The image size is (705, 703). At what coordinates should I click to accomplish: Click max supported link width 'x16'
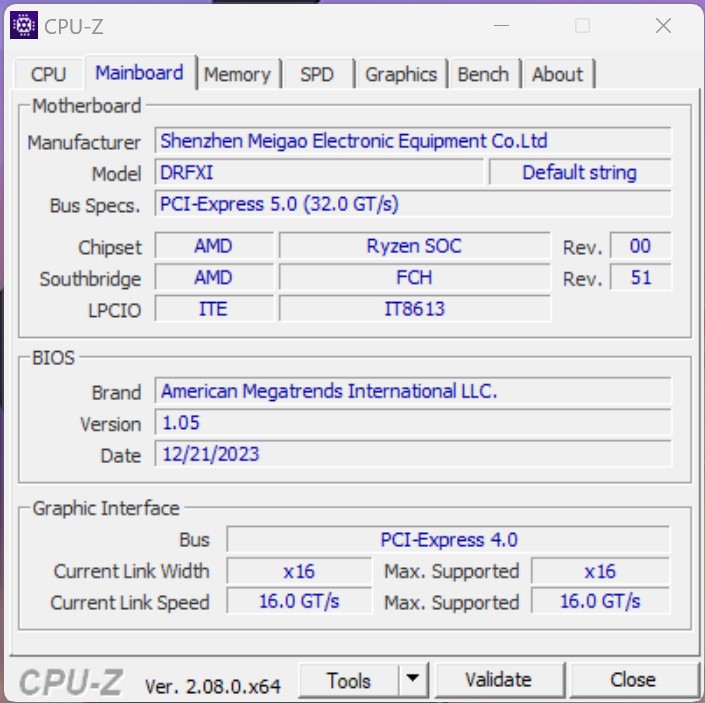tap(600, 571)
